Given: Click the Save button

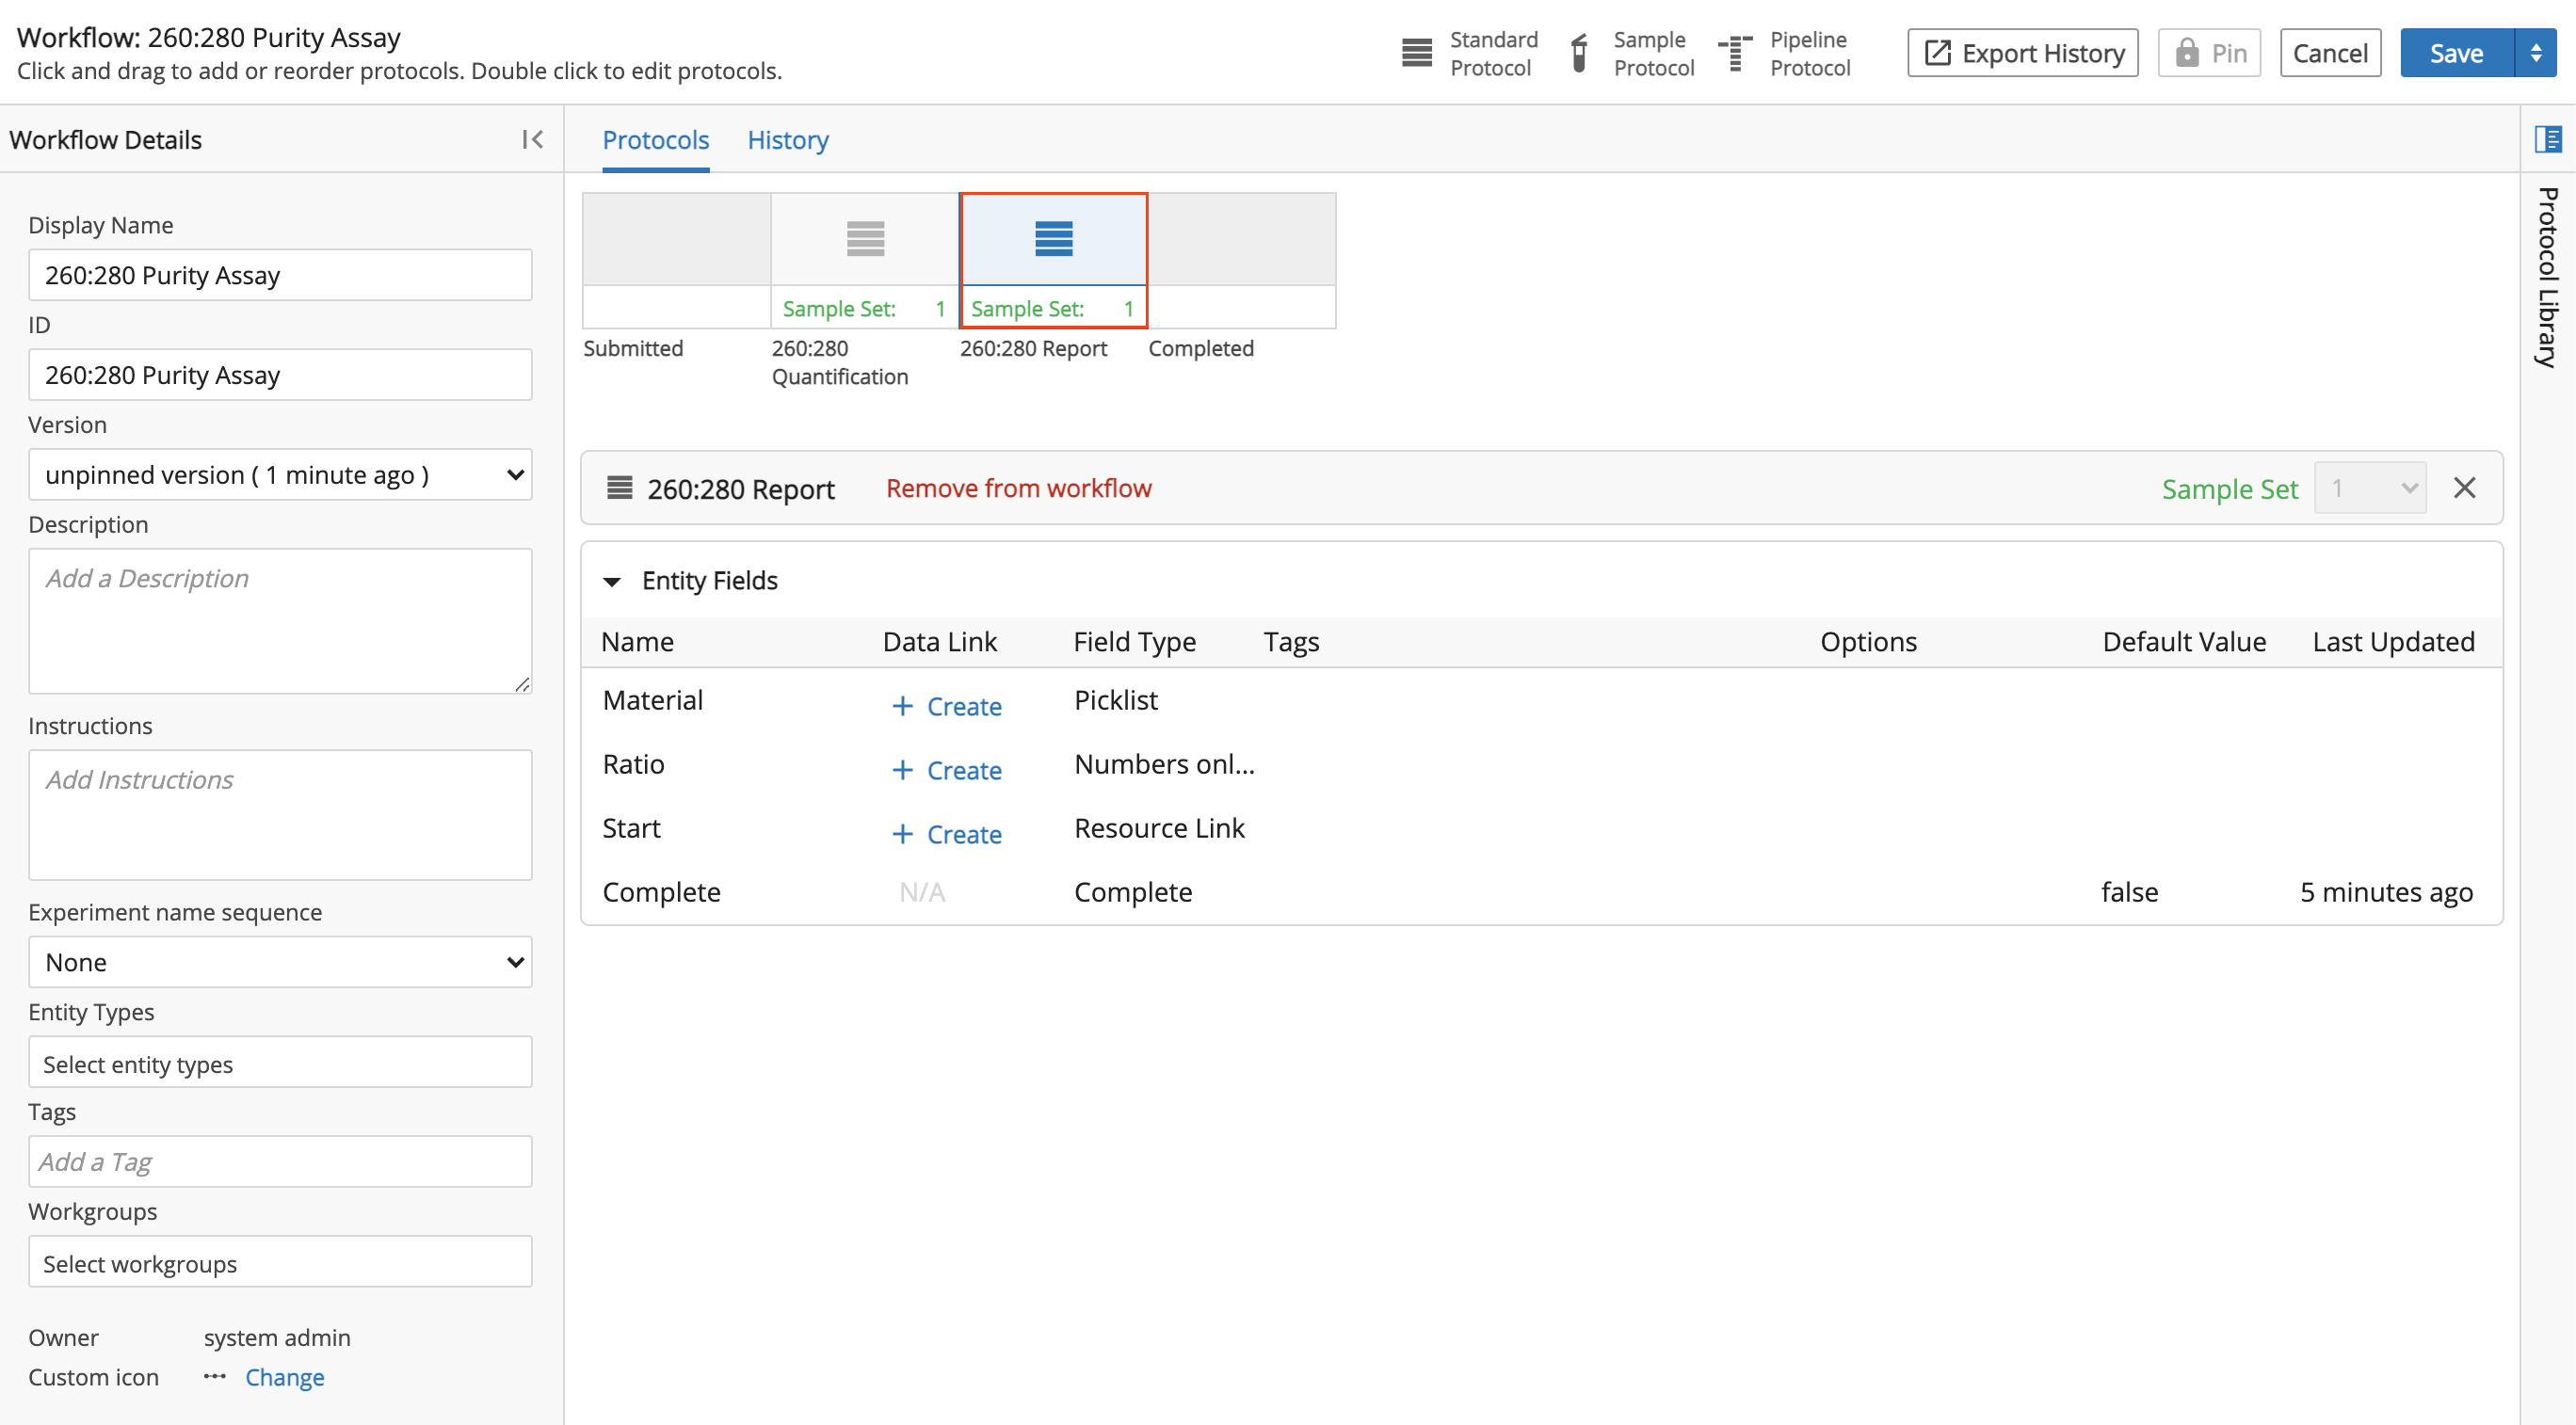Looking at the screenshot, I should [2456, 53].
